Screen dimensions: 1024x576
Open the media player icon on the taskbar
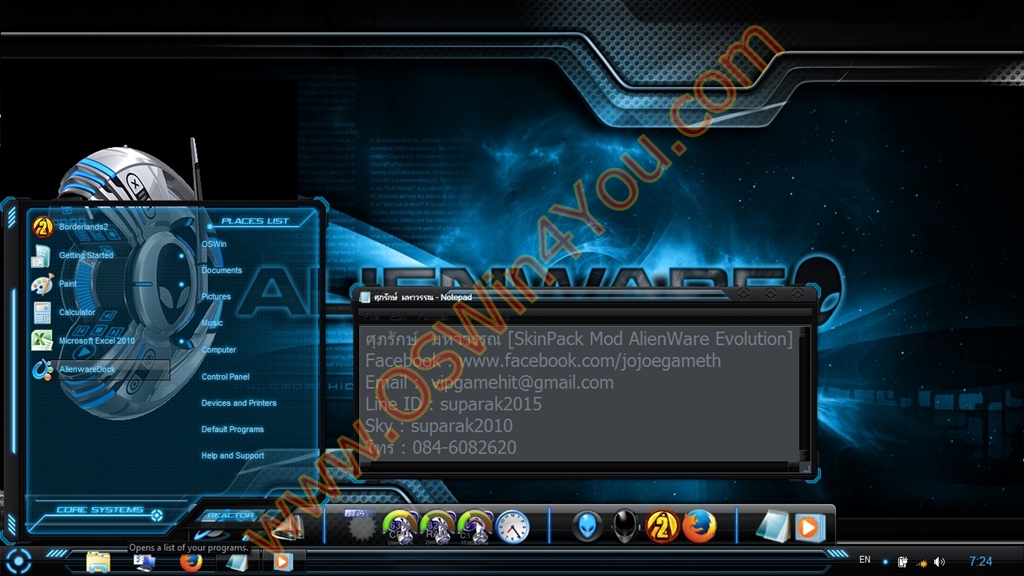coord(283,562)
